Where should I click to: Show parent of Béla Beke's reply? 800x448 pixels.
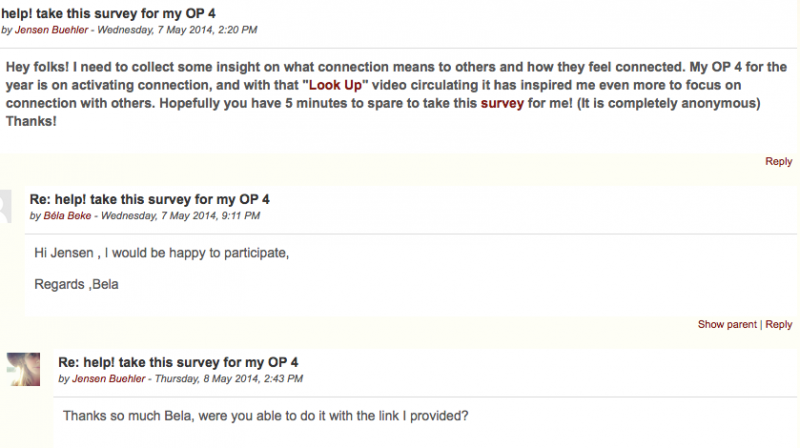click(727, 324)
